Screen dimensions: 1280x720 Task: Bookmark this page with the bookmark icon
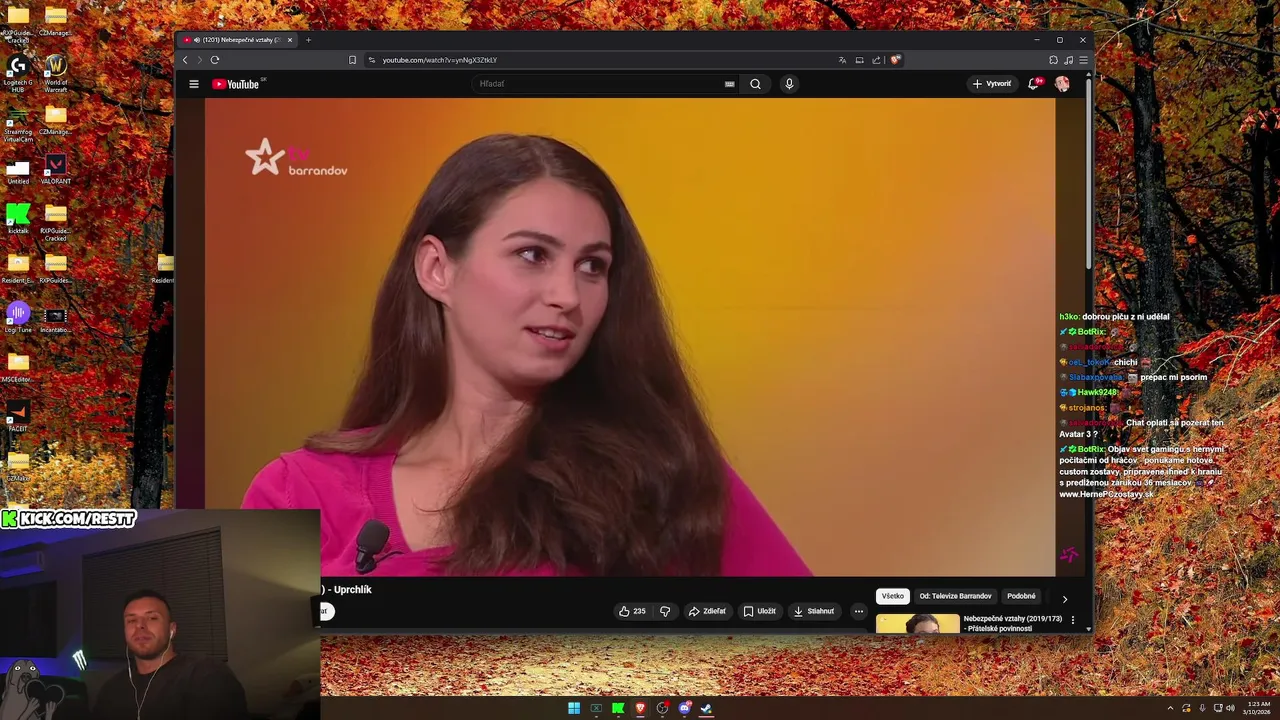(352, 60)
